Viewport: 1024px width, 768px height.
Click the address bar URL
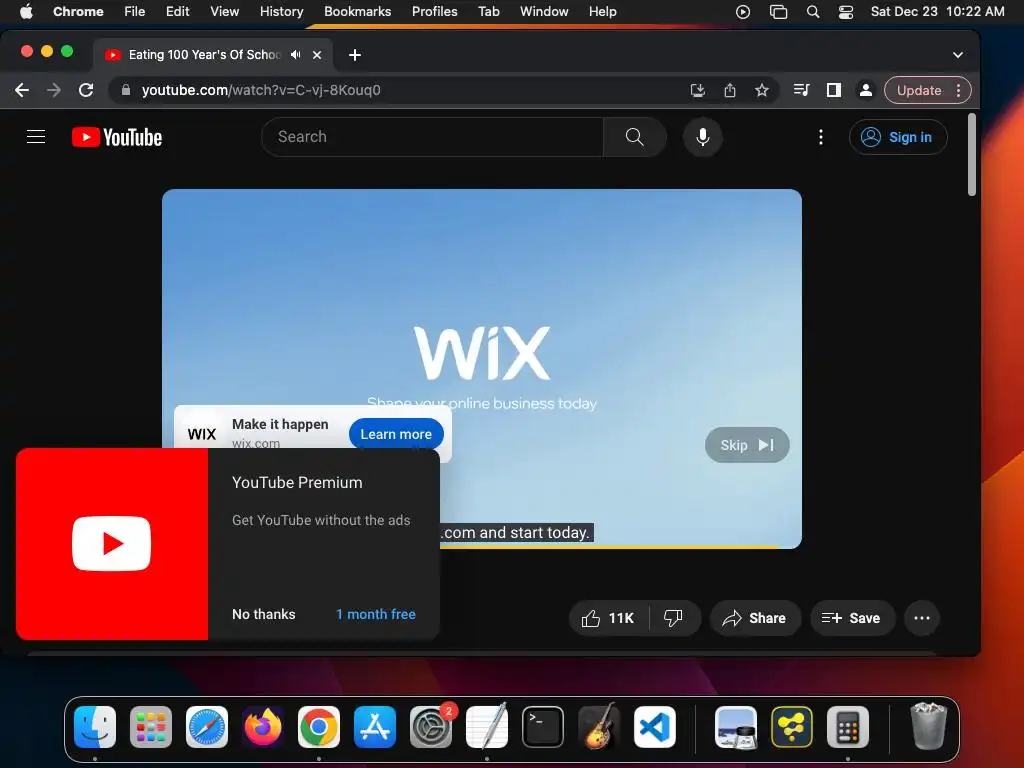[261, 90]
